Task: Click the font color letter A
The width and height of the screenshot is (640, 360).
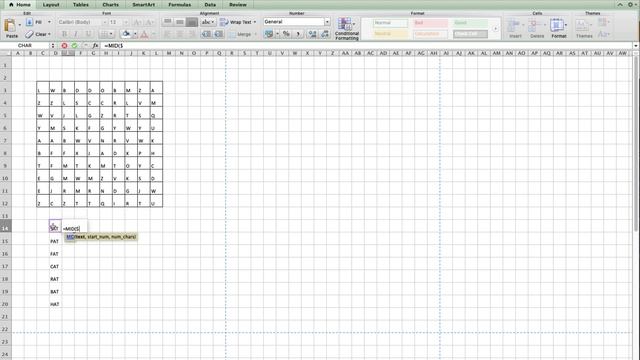Action: 144,35
